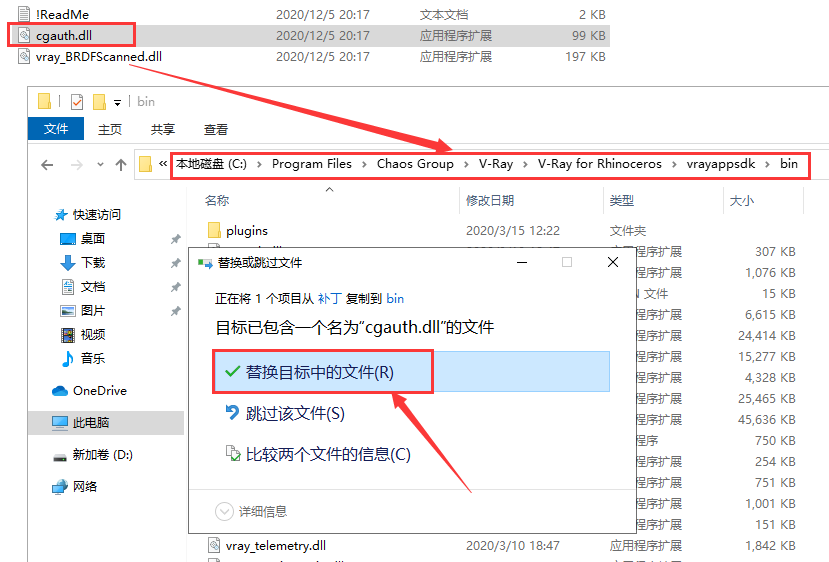
Task: Expand the chevron after Program Files breadcrumb
Action: (364, 164)
